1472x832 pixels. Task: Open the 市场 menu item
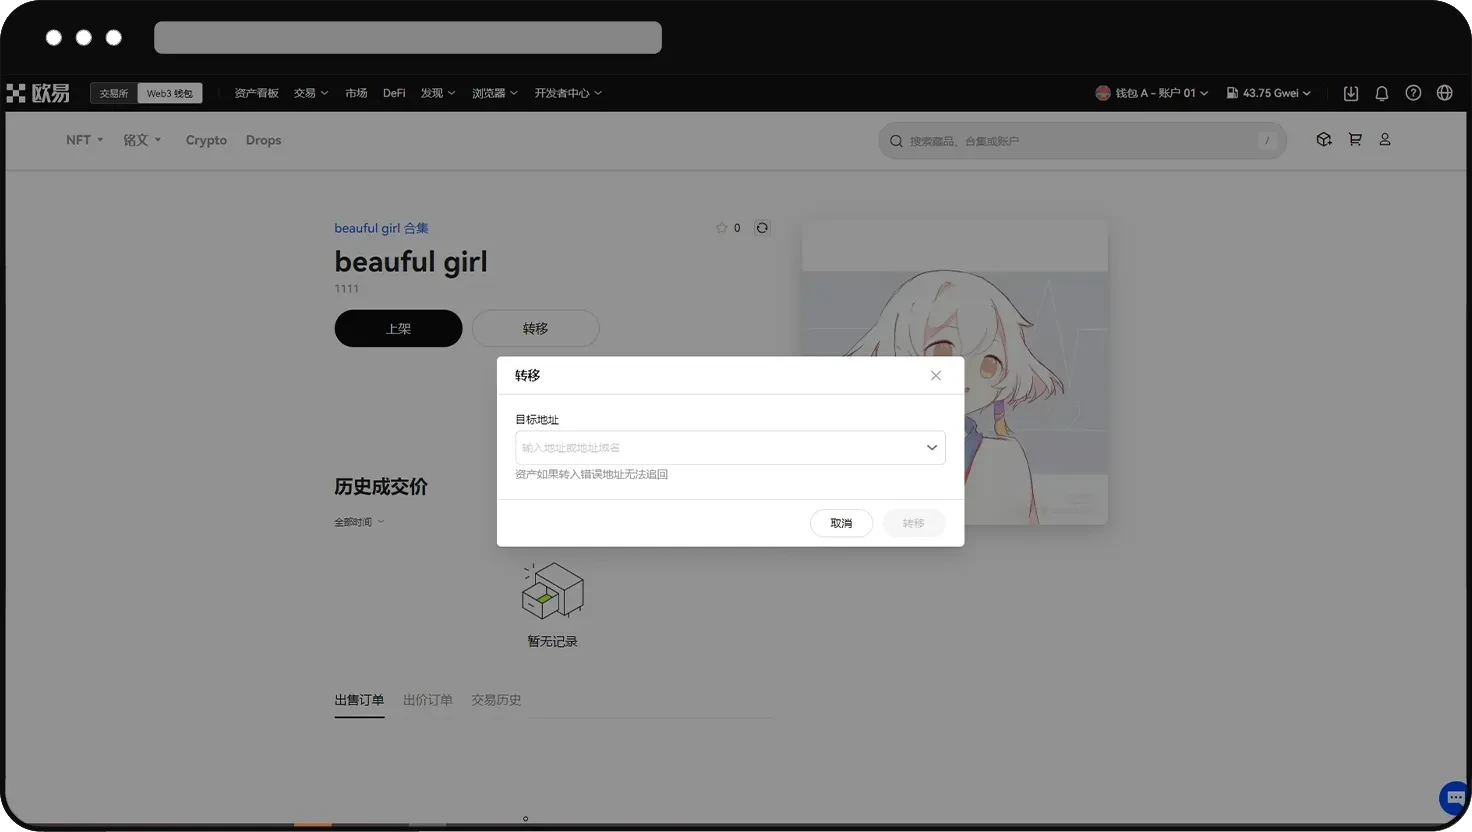(356, 93)
